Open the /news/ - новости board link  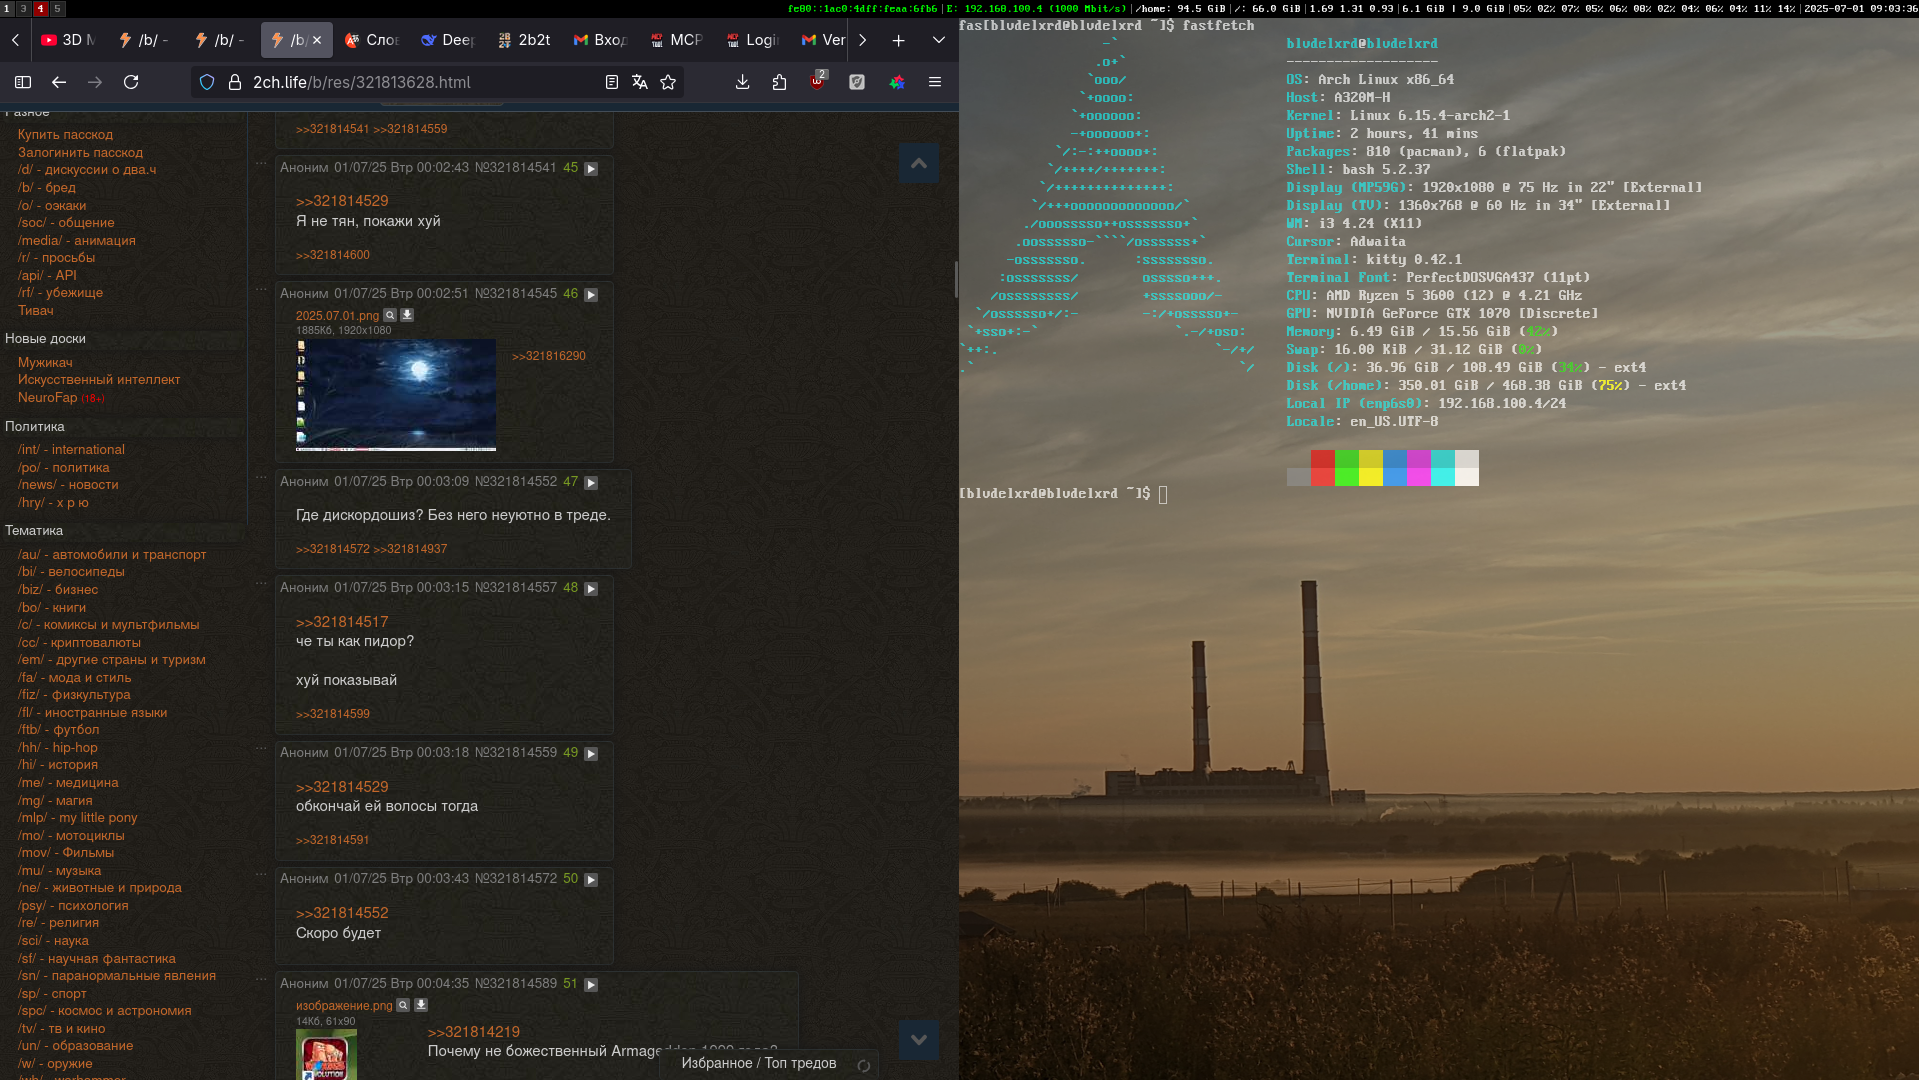coord(68,485)
